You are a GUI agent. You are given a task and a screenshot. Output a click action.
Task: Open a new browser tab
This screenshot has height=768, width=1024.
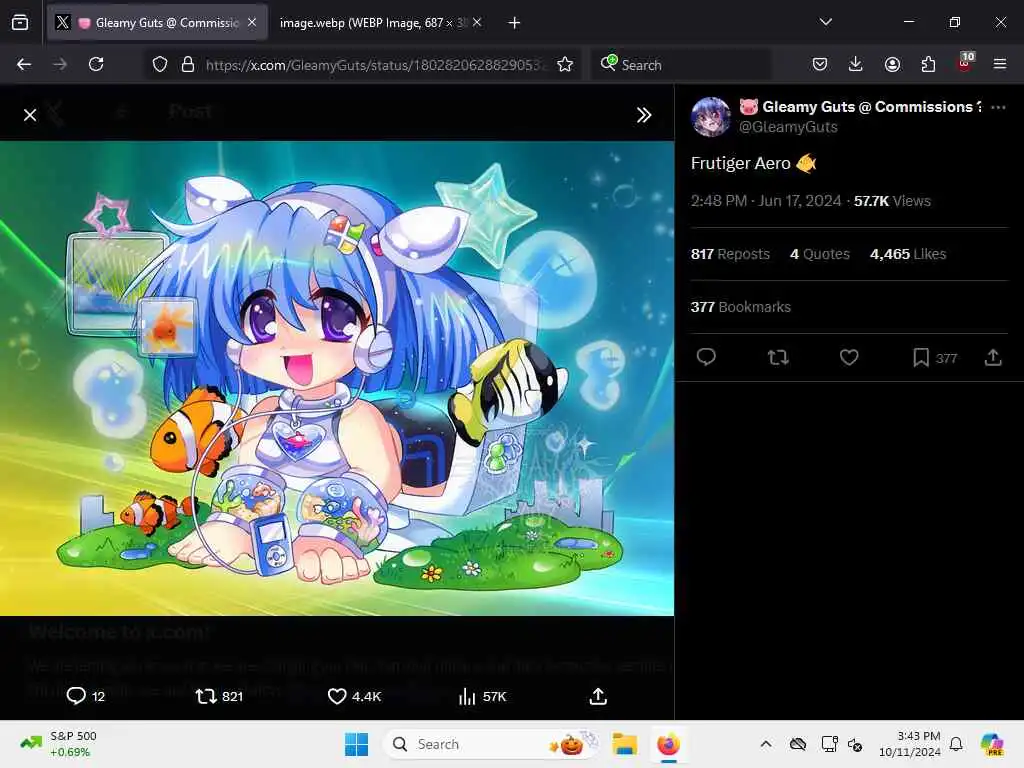(515, 23)
